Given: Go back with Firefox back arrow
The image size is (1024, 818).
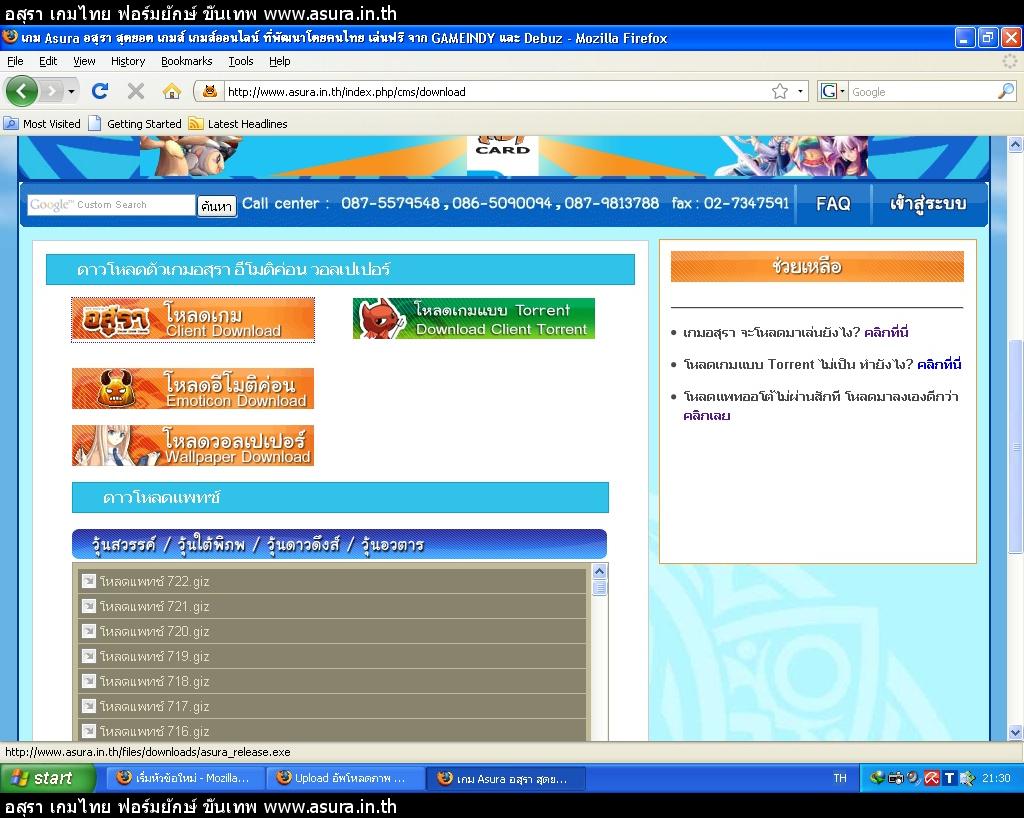Looking at the screenshot, I should pos(22,91).
